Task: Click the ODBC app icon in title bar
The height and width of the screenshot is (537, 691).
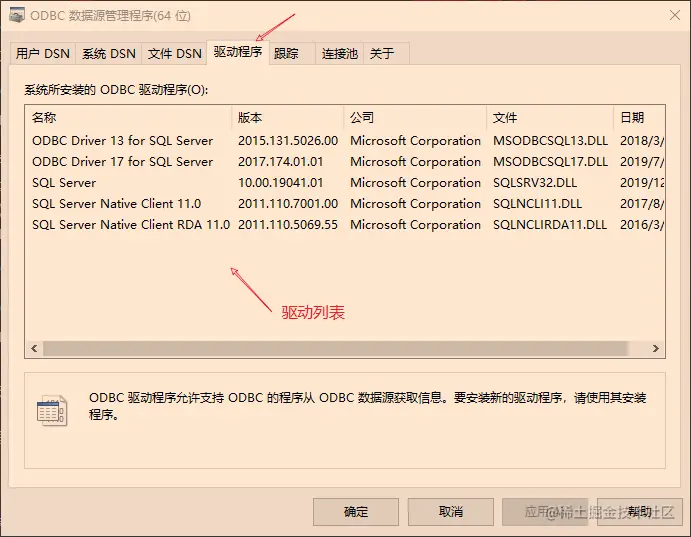Action: coord(17,15)
